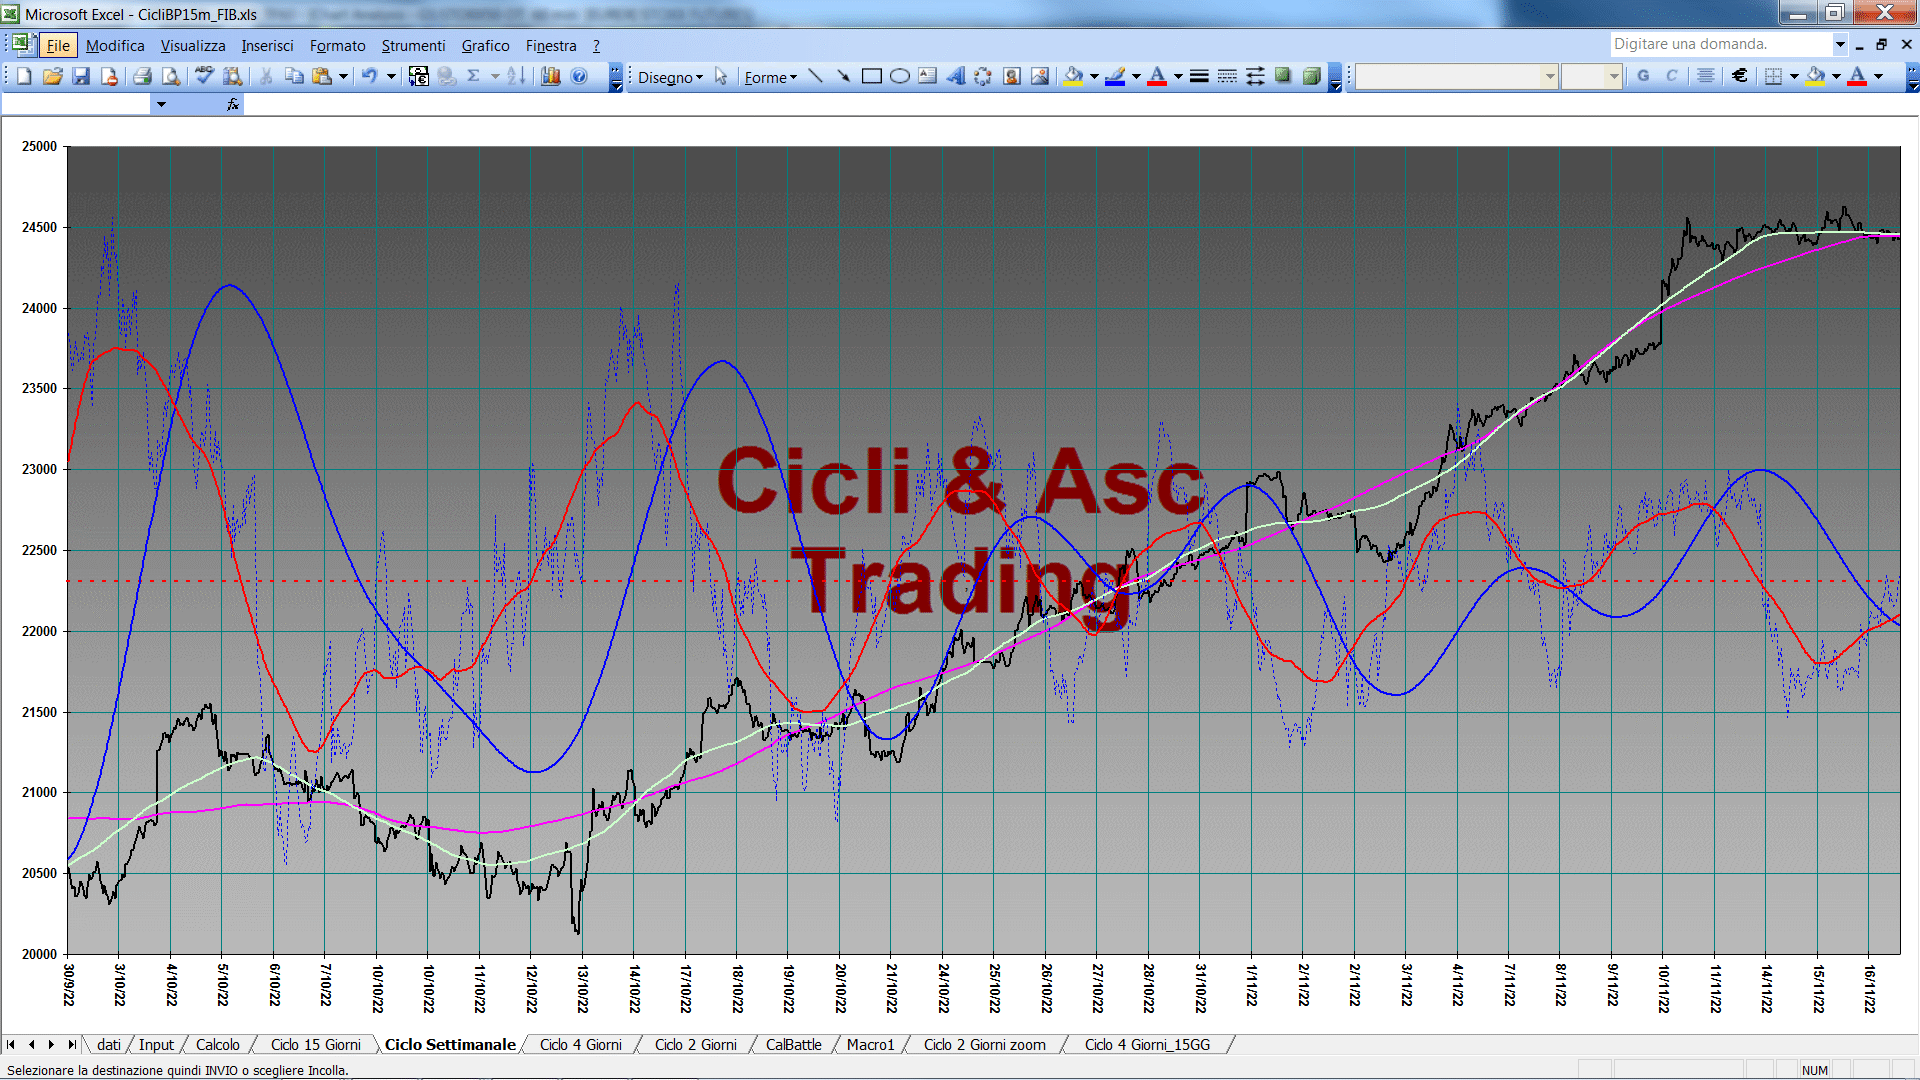The height and width of the screenshot is (1080, 1920).
Task: Insert Clip Art icon
Action: (x=1012, y=76)
